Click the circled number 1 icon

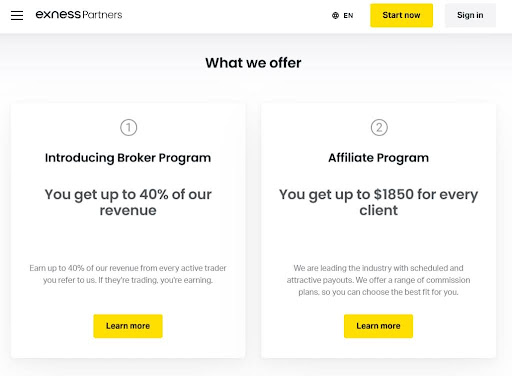tap(128, 127)
